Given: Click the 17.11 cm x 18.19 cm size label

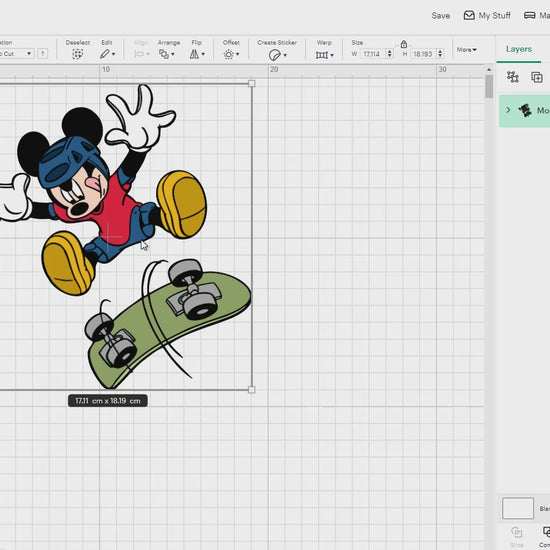Looking at the screenshot, I should coord(108,401).
